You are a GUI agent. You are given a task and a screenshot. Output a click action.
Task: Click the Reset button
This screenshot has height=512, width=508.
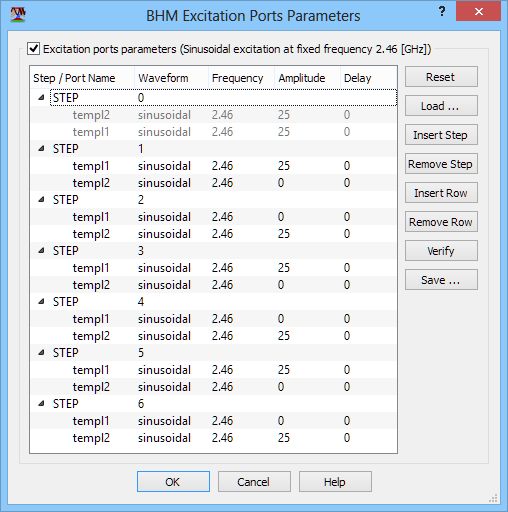tap(441, 77)
